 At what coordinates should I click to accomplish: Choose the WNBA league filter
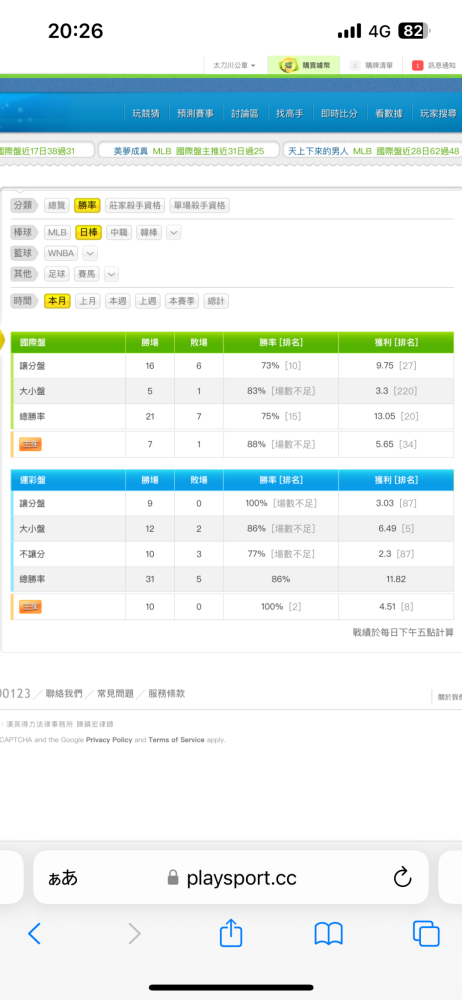point(62,253)
